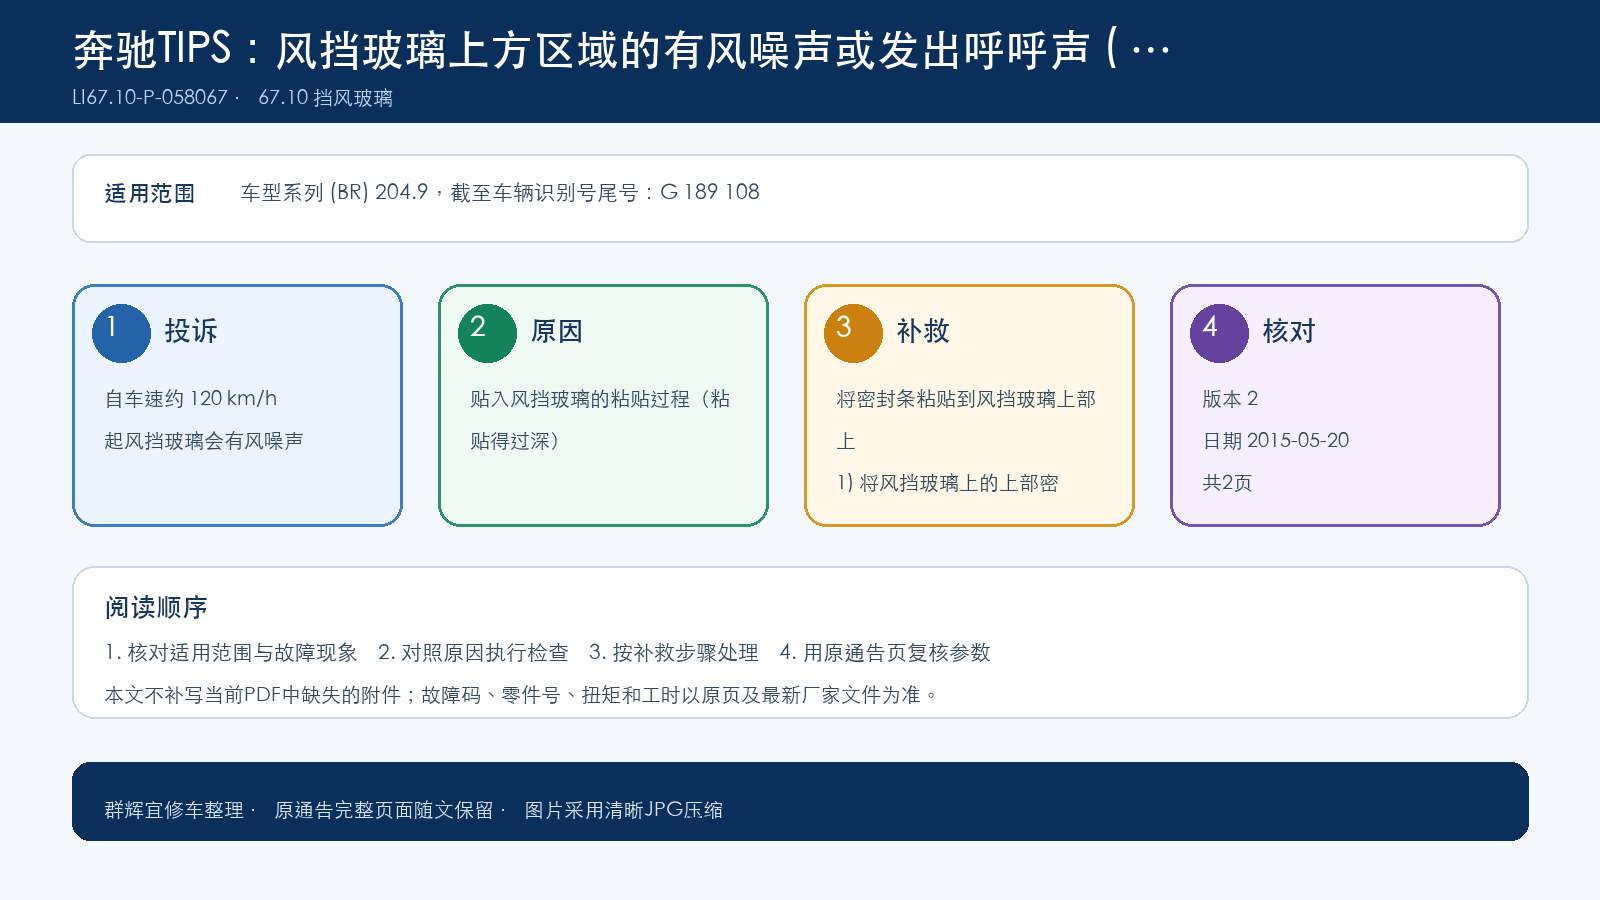The image size is (1600, 900).
Task: Click the subtitle 67.10 挡风玻璃
Action: tap(325, 98)
